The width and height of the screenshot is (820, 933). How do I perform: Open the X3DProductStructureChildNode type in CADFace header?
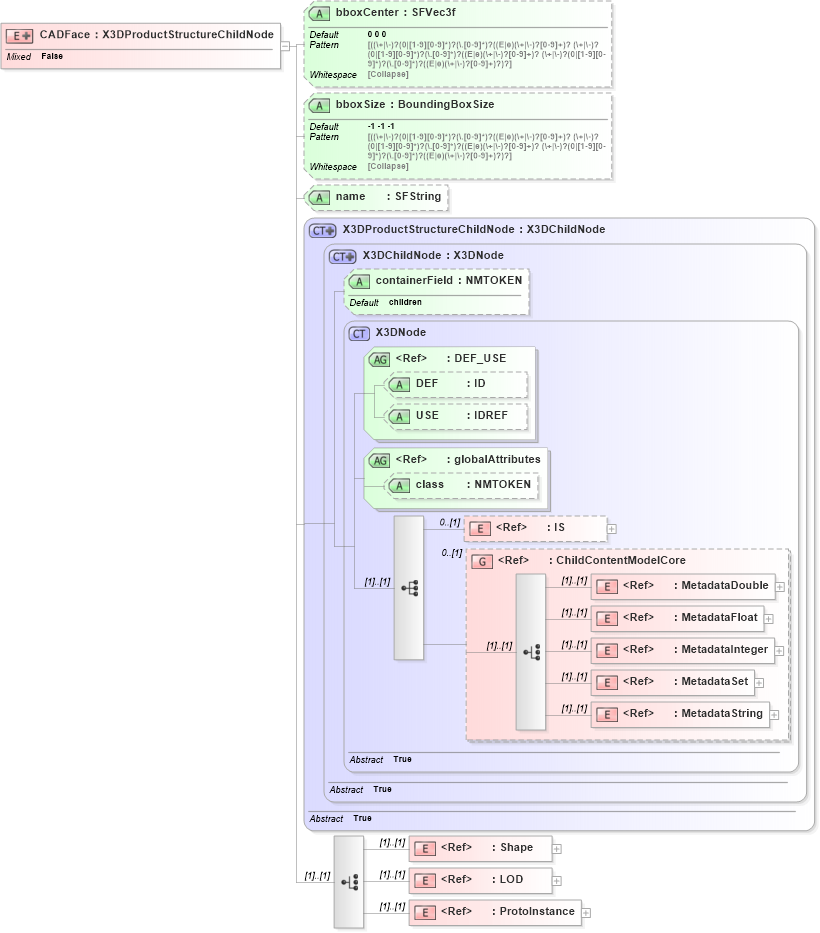click(x=188, y=35)
